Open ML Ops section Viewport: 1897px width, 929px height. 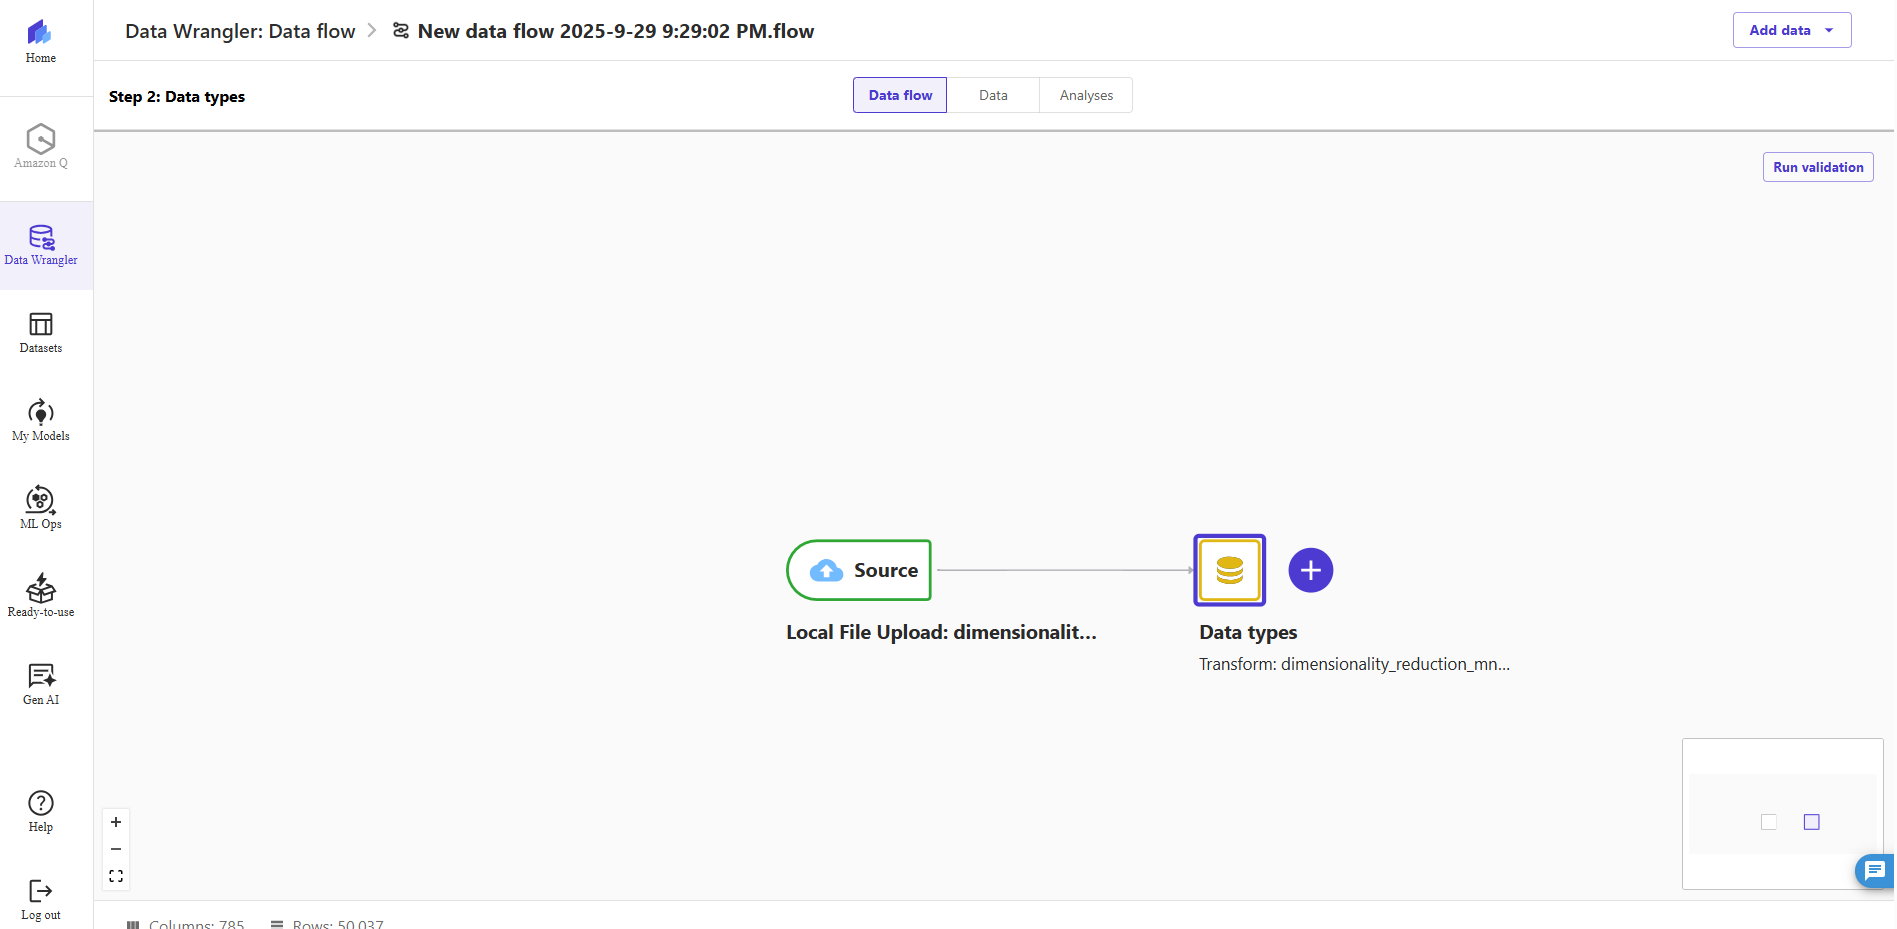point(40,508)
